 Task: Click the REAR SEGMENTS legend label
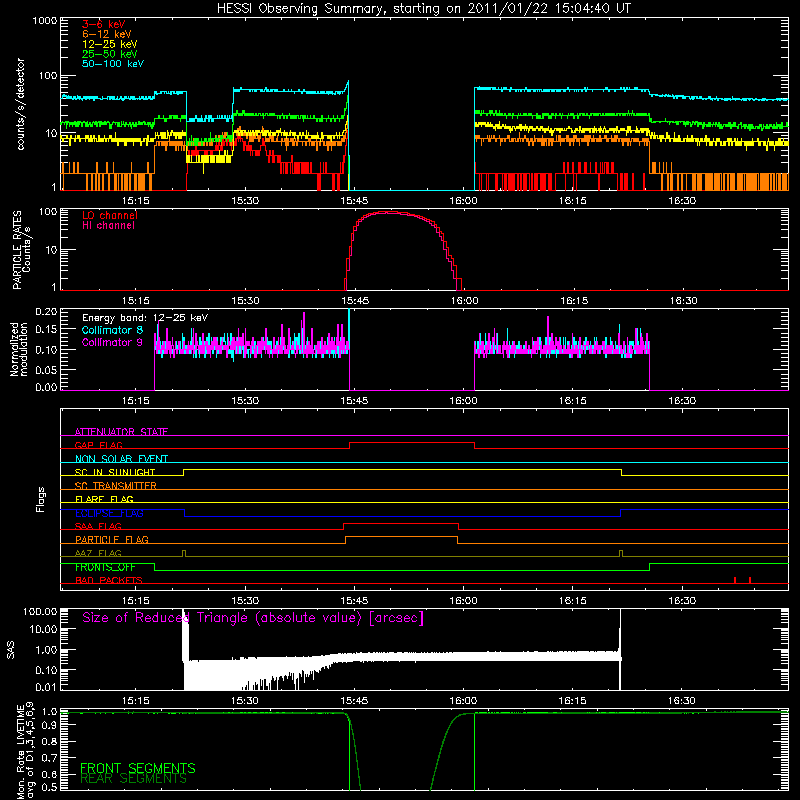[x=133, y=778]
